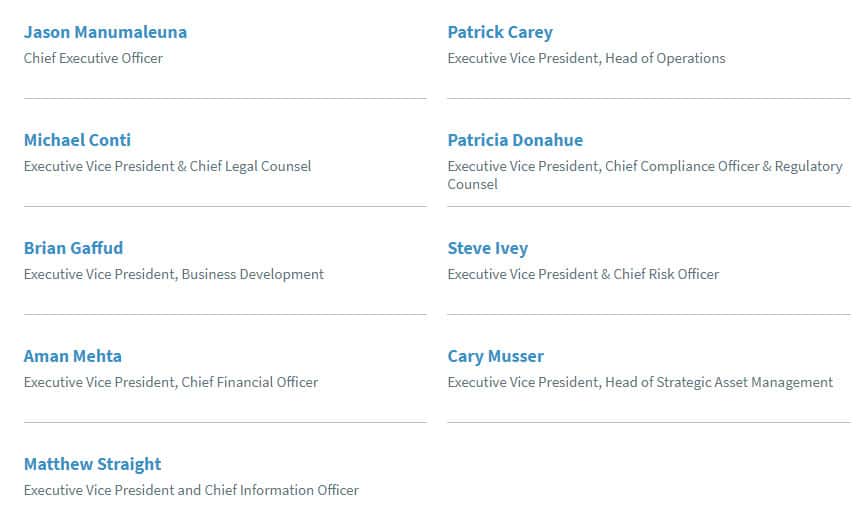Open the Cary Musser link

coord(495,356)
